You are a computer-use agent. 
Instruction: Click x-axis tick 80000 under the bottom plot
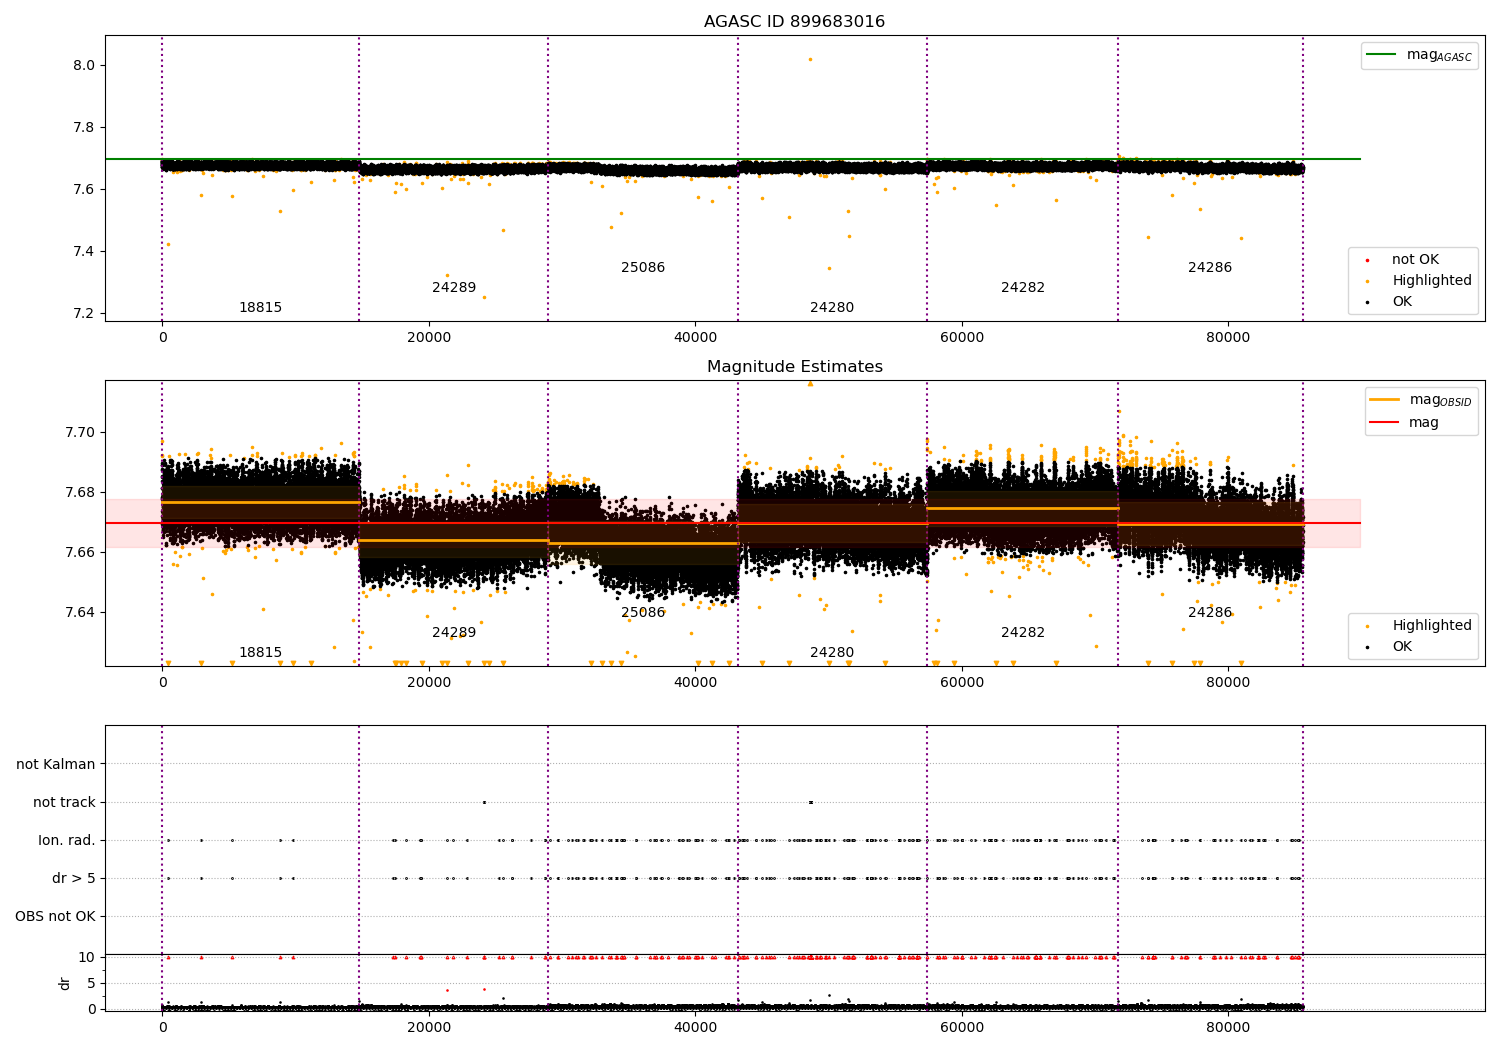[x=1228, y=1027]
